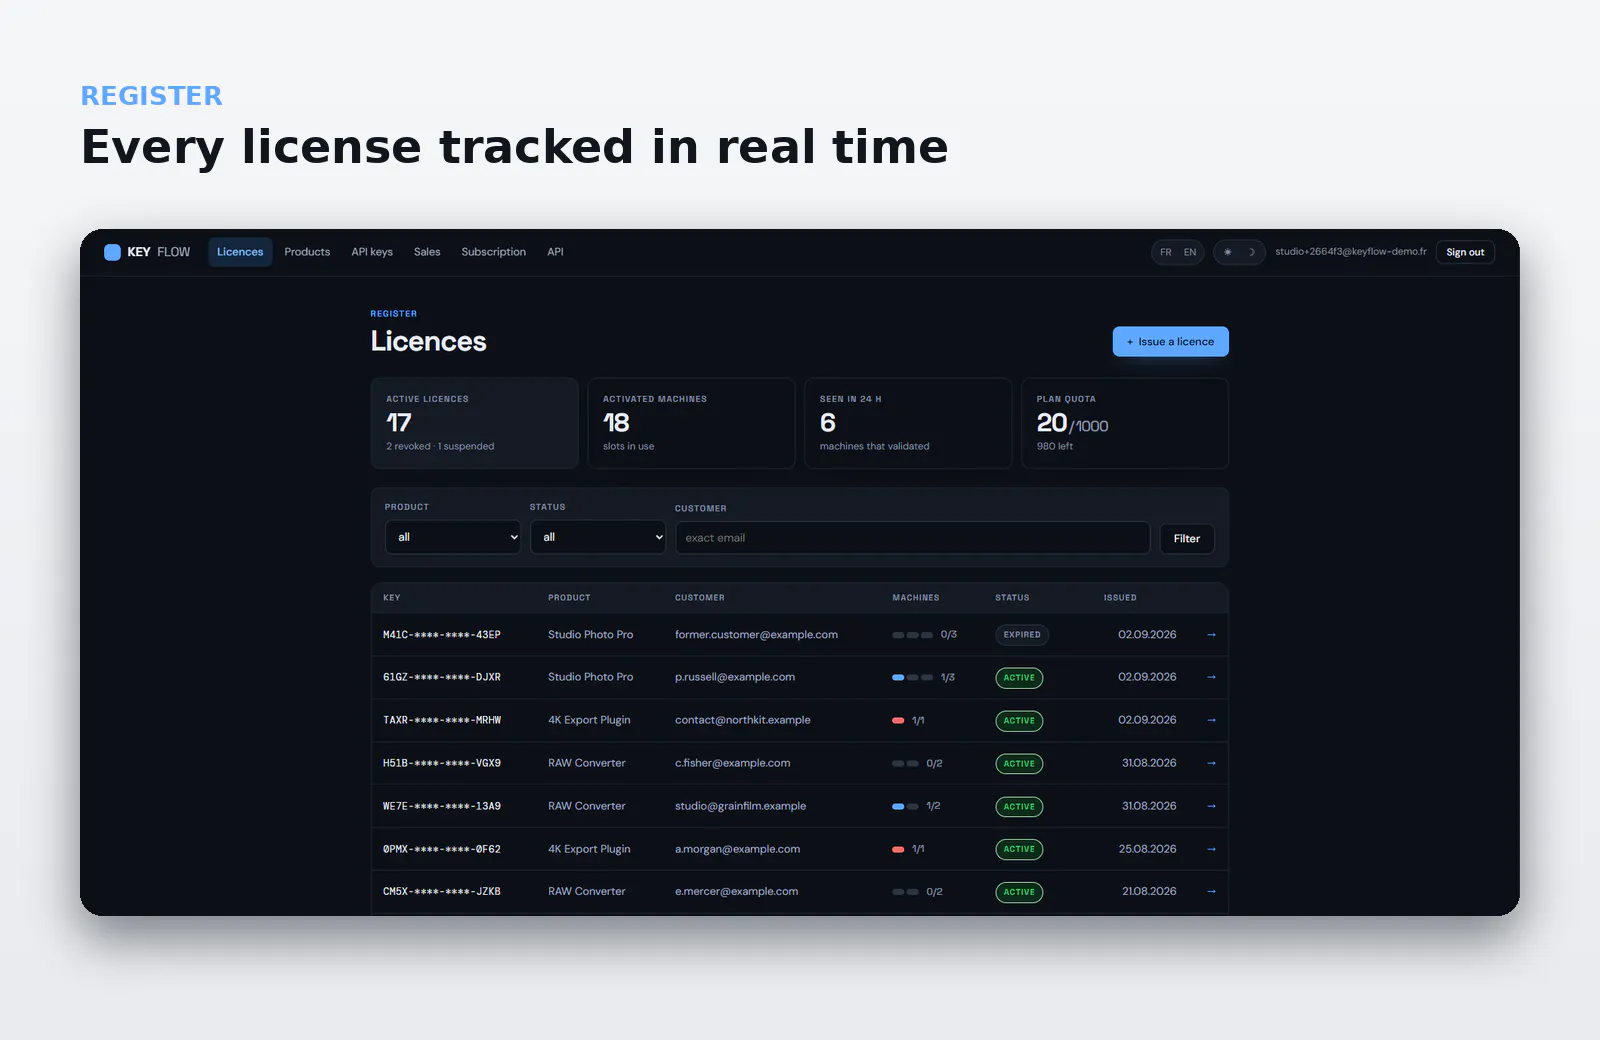Click the Active Licences stat card

coord(475,423)
